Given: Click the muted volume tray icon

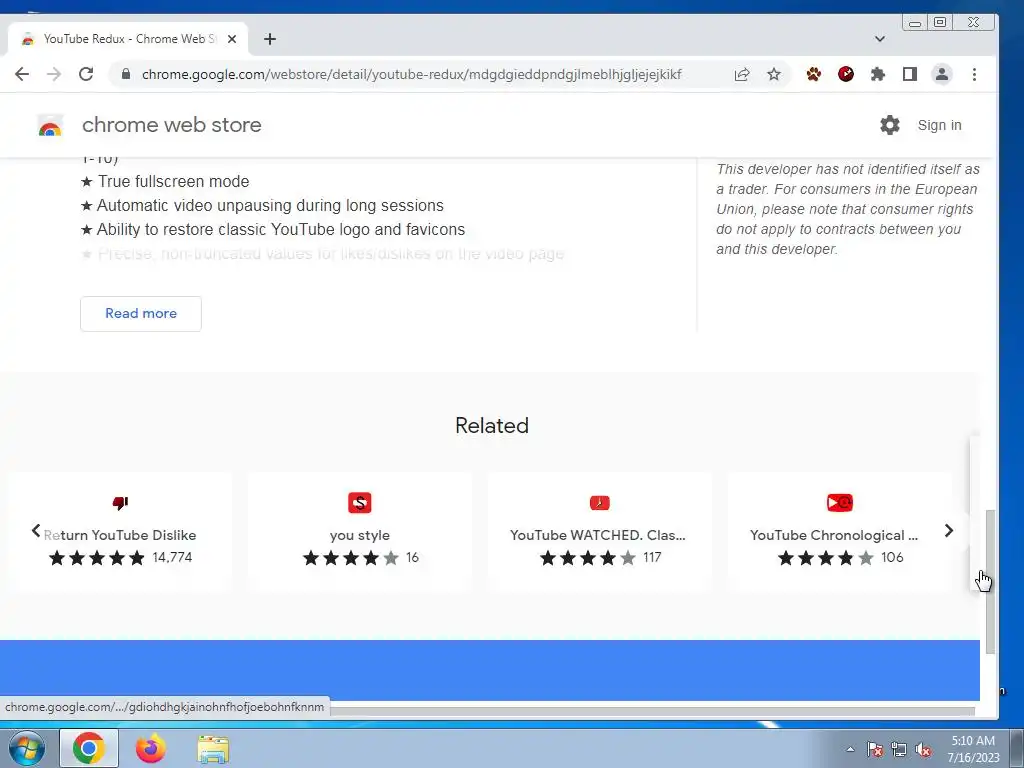Looking at the screenshot, I should click(x=923, y=749).
